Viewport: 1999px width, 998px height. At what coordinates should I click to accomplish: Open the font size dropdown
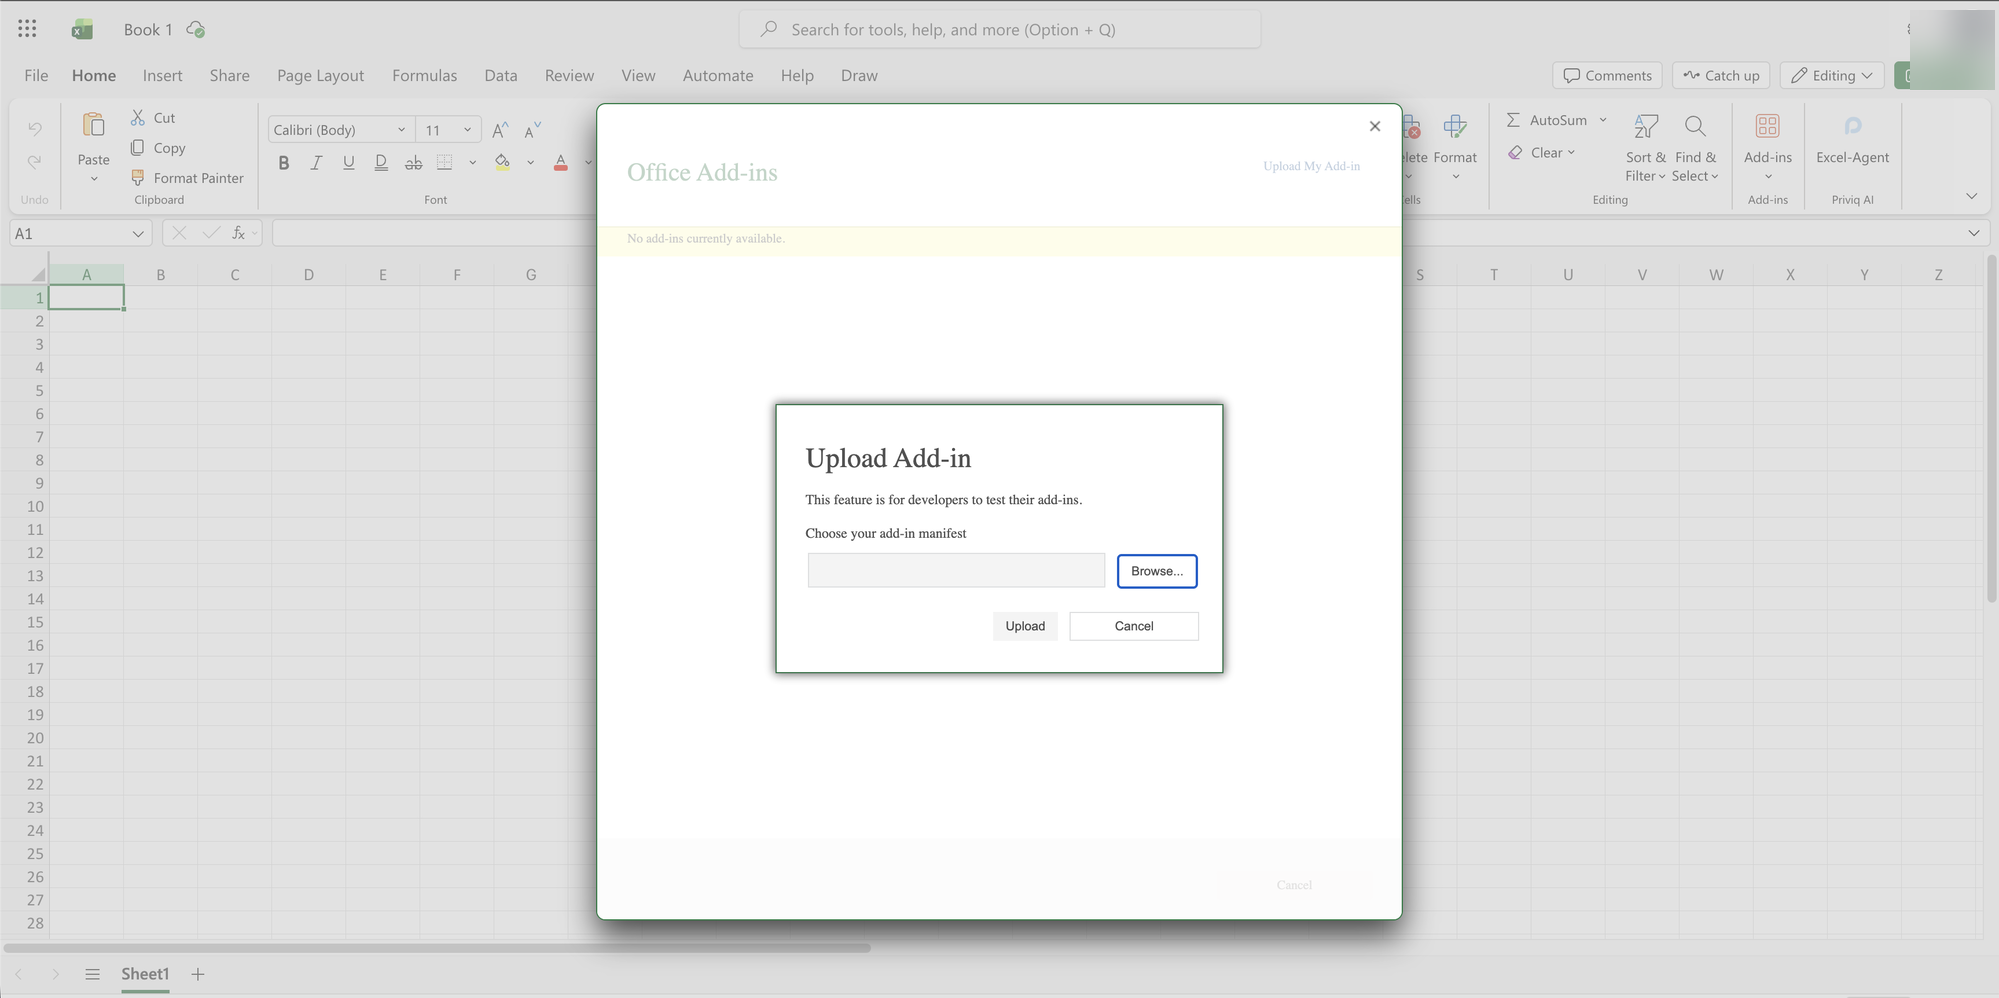pos(465,129)
